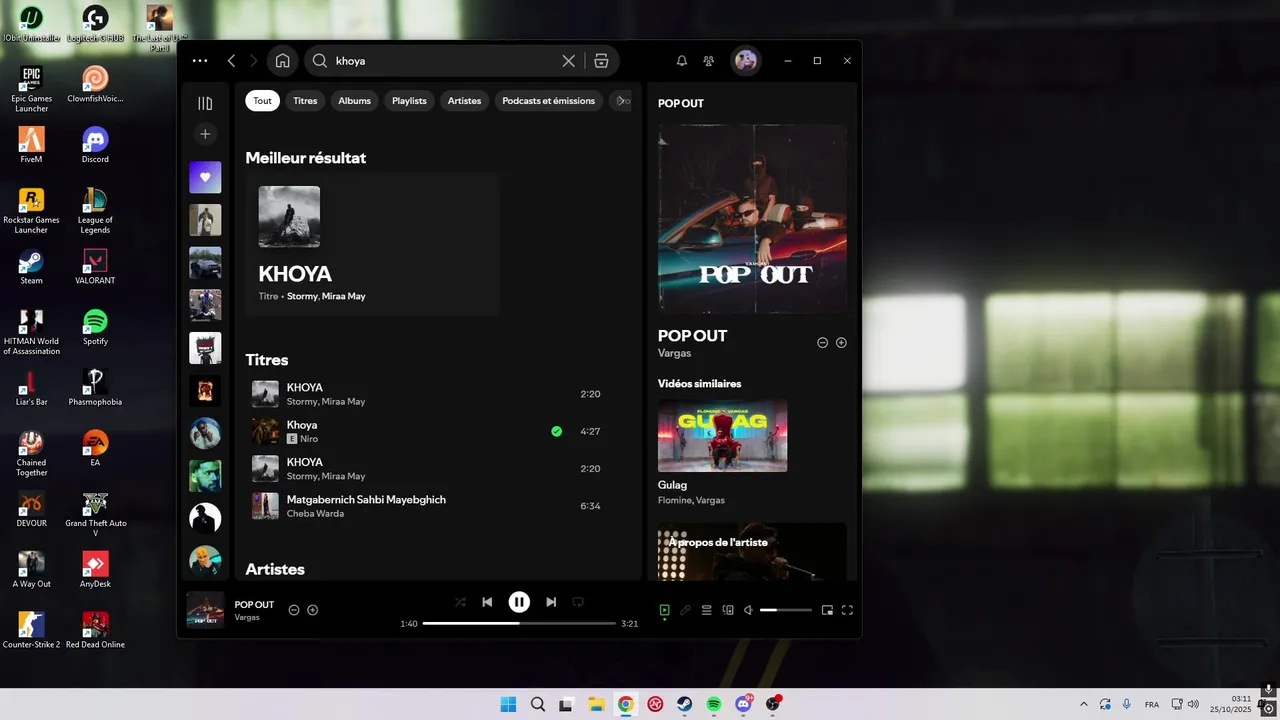The image size is (1280, 720).
Task: Mute volume with speaker icon
Action: [x=749, y=610]
